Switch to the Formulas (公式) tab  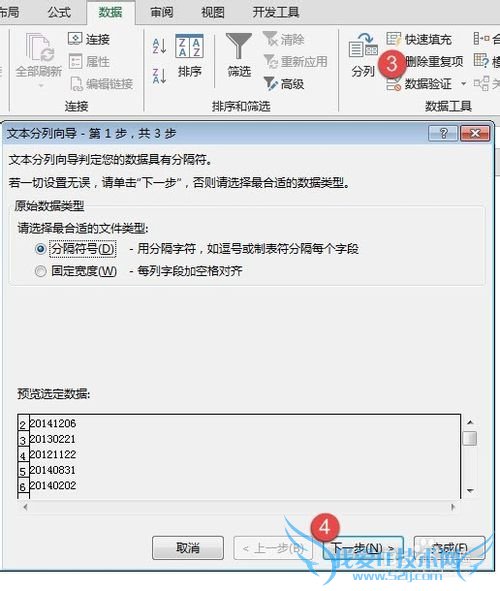tap(60, 12)
